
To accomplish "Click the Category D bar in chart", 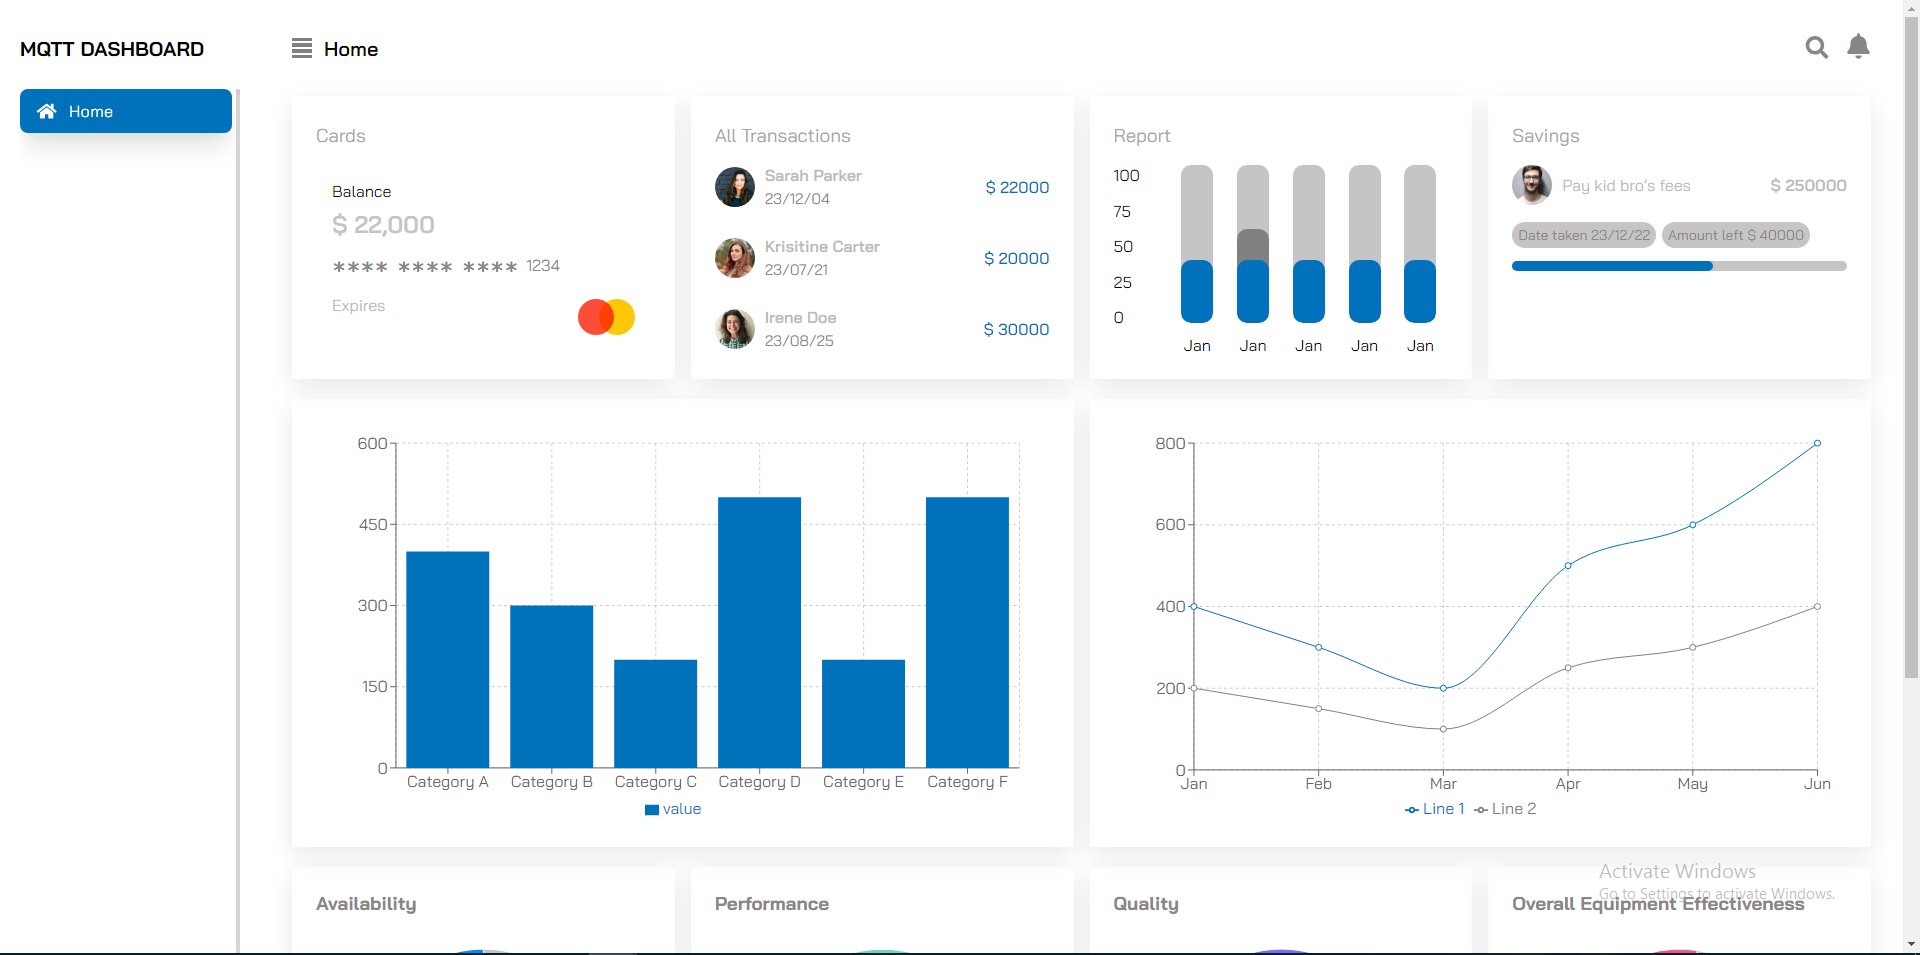I will tap(759, 632).
